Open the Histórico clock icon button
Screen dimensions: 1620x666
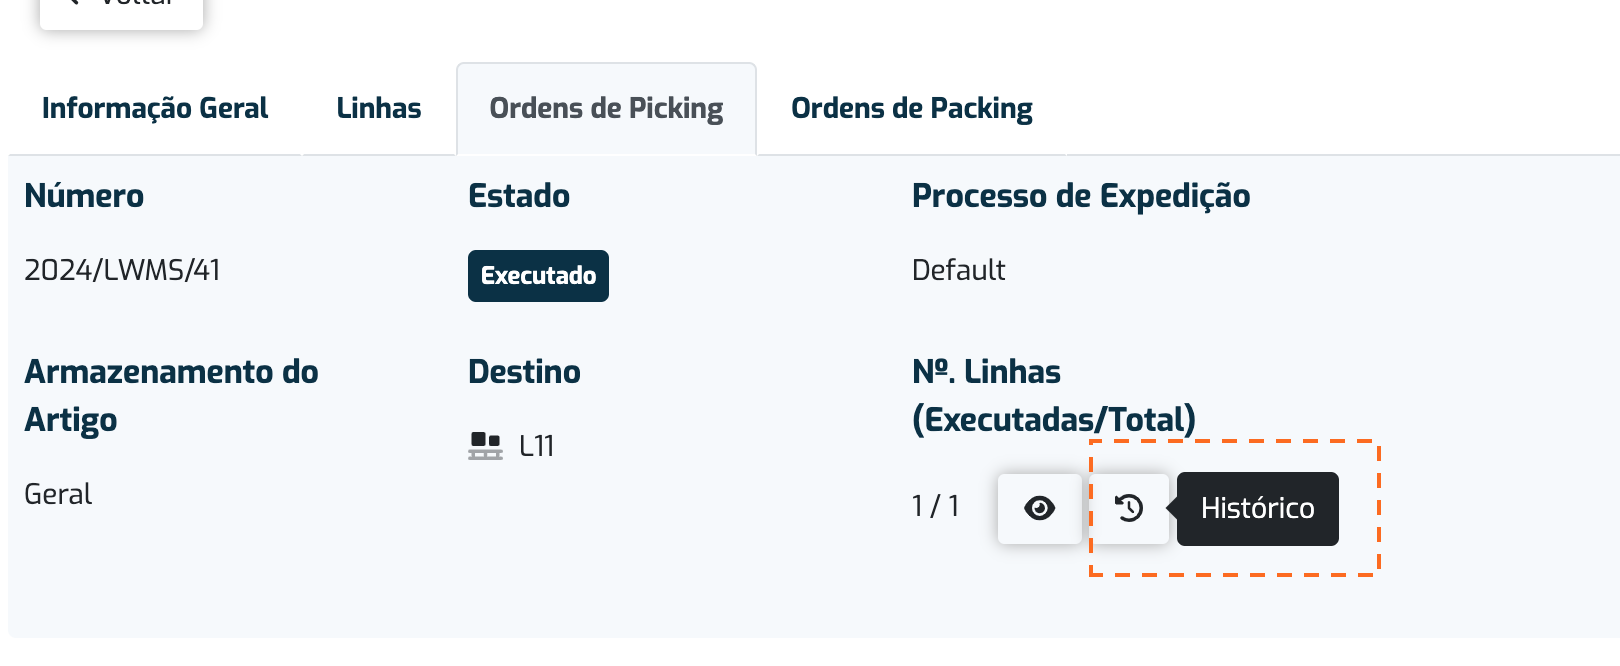(x=1129, y=508)
